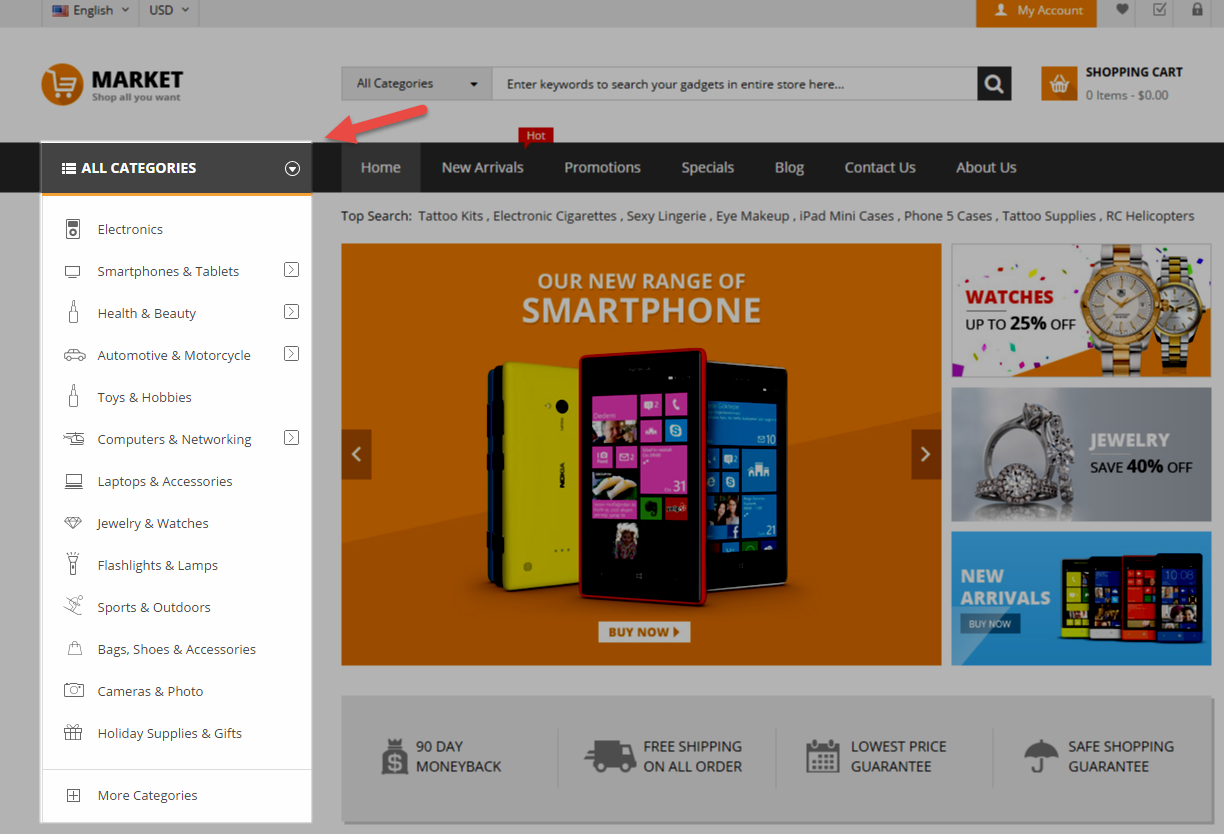This screenshot has width=1224, height=834.
Task: Select the Jewelry & Watches category label
Action: click(153, 523)
